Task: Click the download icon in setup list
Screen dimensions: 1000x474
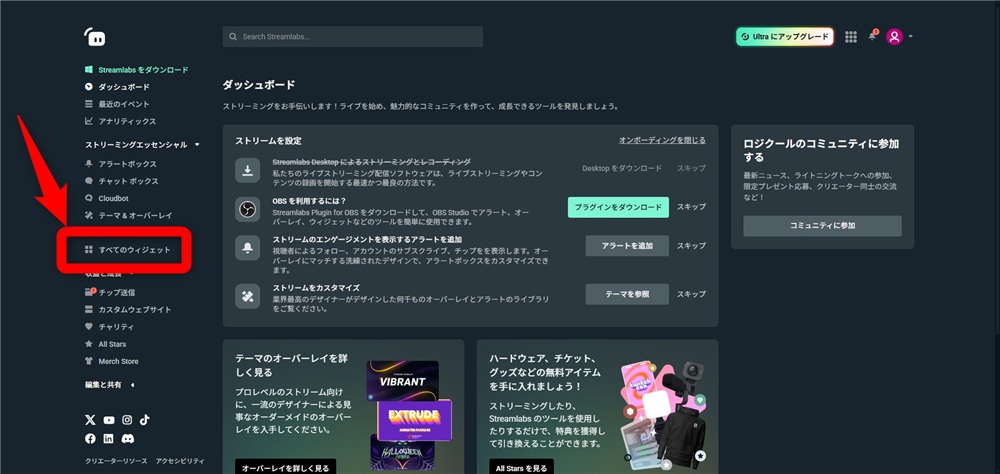Action: pos(247,170)
